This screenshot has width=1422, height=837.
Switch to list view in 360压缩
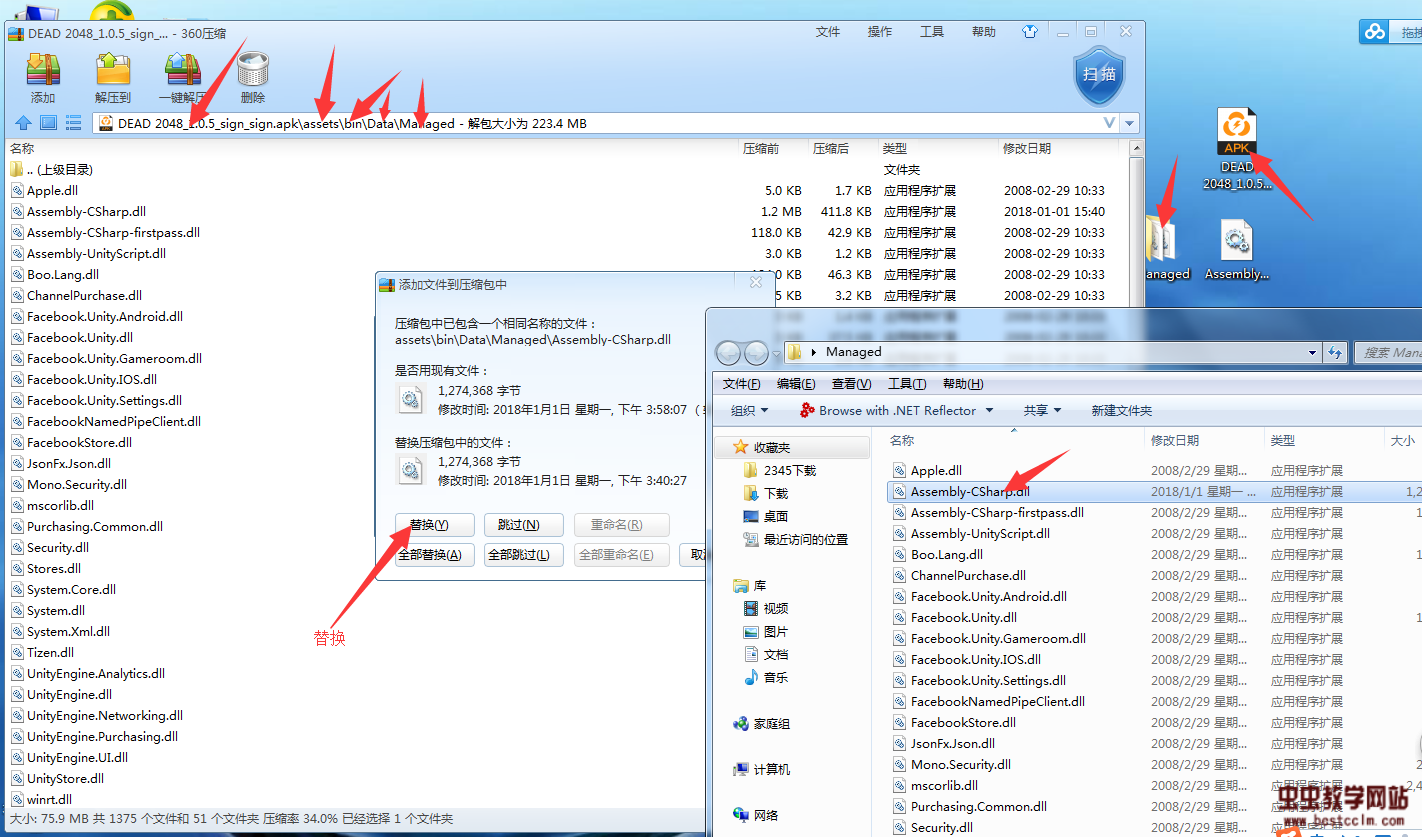click(73, 123)
